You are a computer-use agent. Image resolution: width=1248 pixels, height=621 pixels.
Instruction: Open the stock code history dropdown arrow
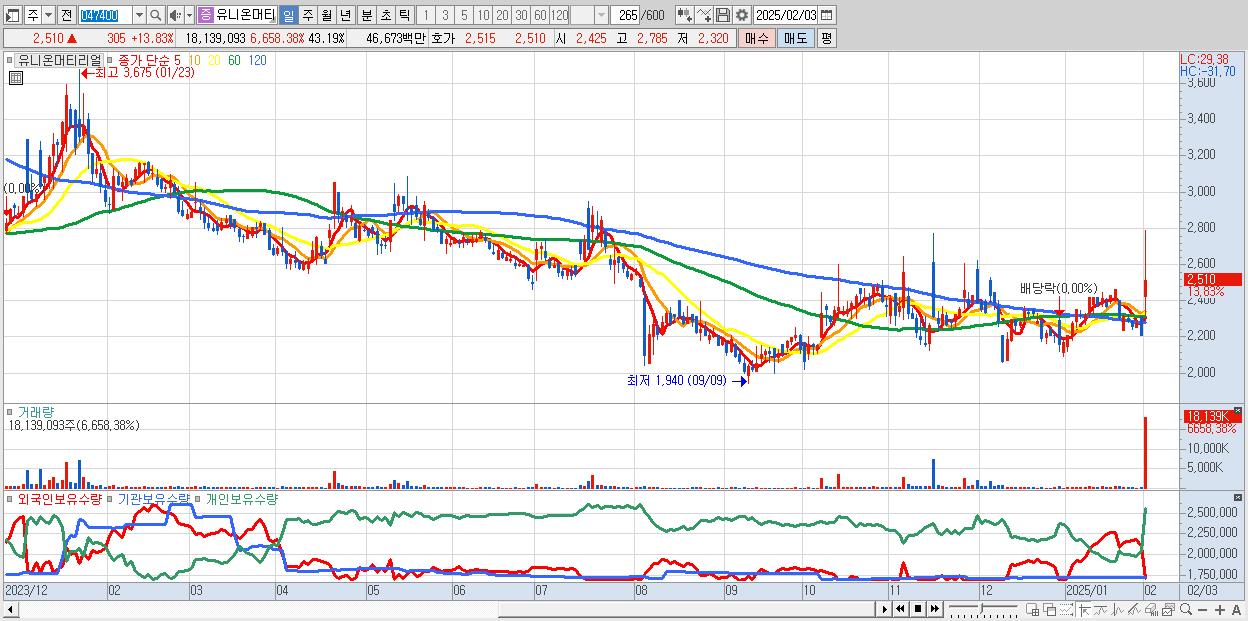pos(139,15)
